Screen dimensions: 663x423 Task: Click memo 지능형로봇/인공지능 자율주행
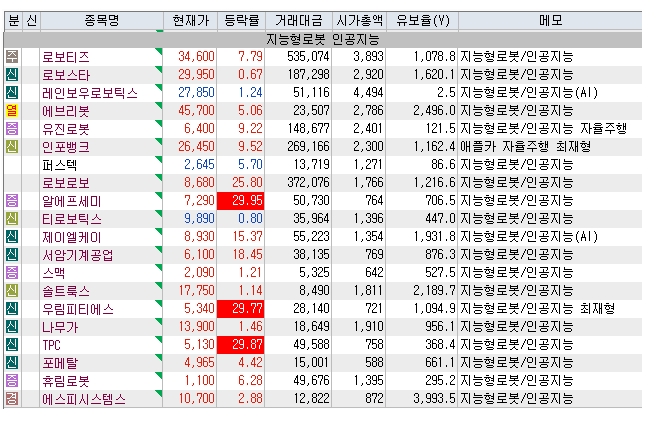click(543, 129)
